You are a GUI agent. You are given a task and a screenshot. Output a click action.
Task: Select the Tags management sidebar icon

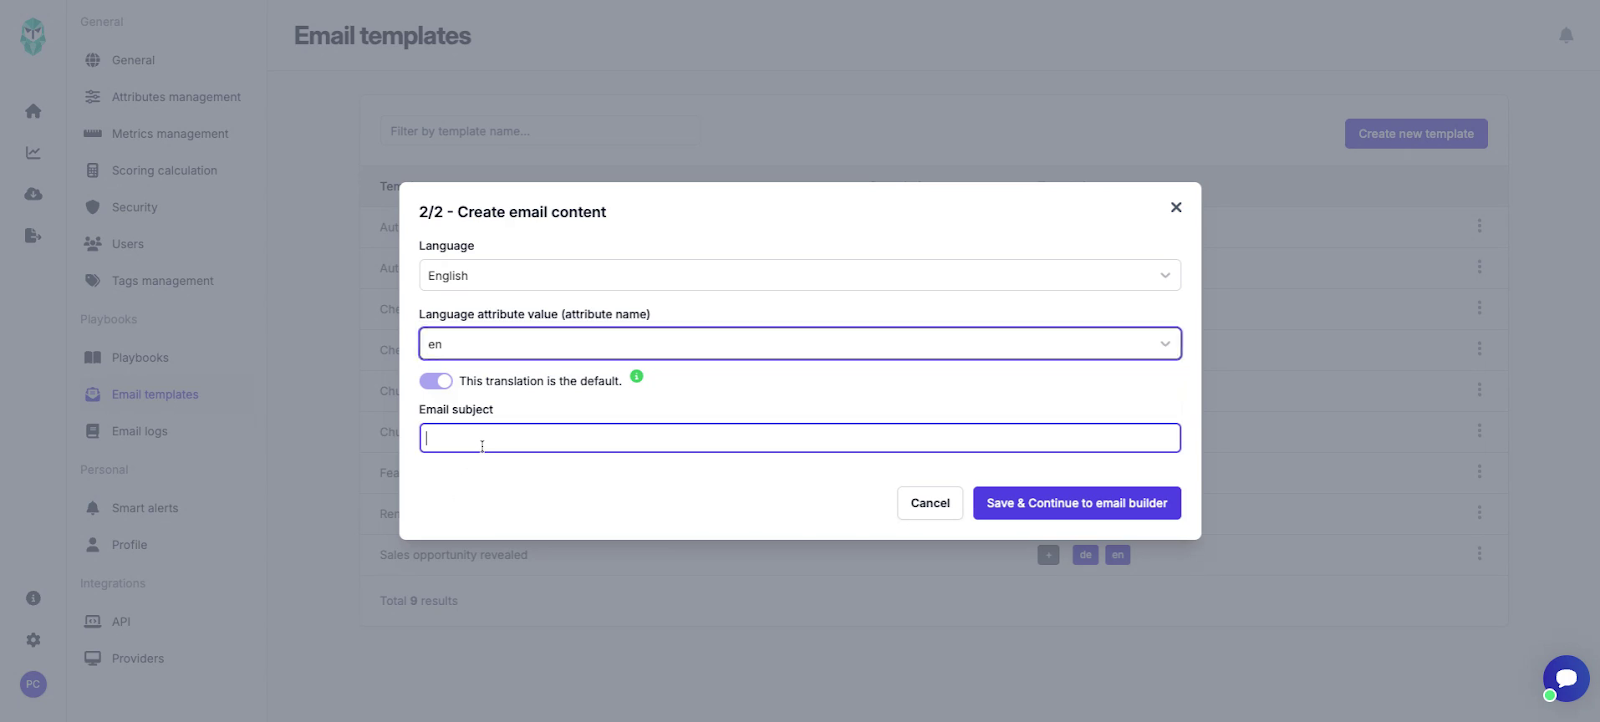[x=91, y=280]
